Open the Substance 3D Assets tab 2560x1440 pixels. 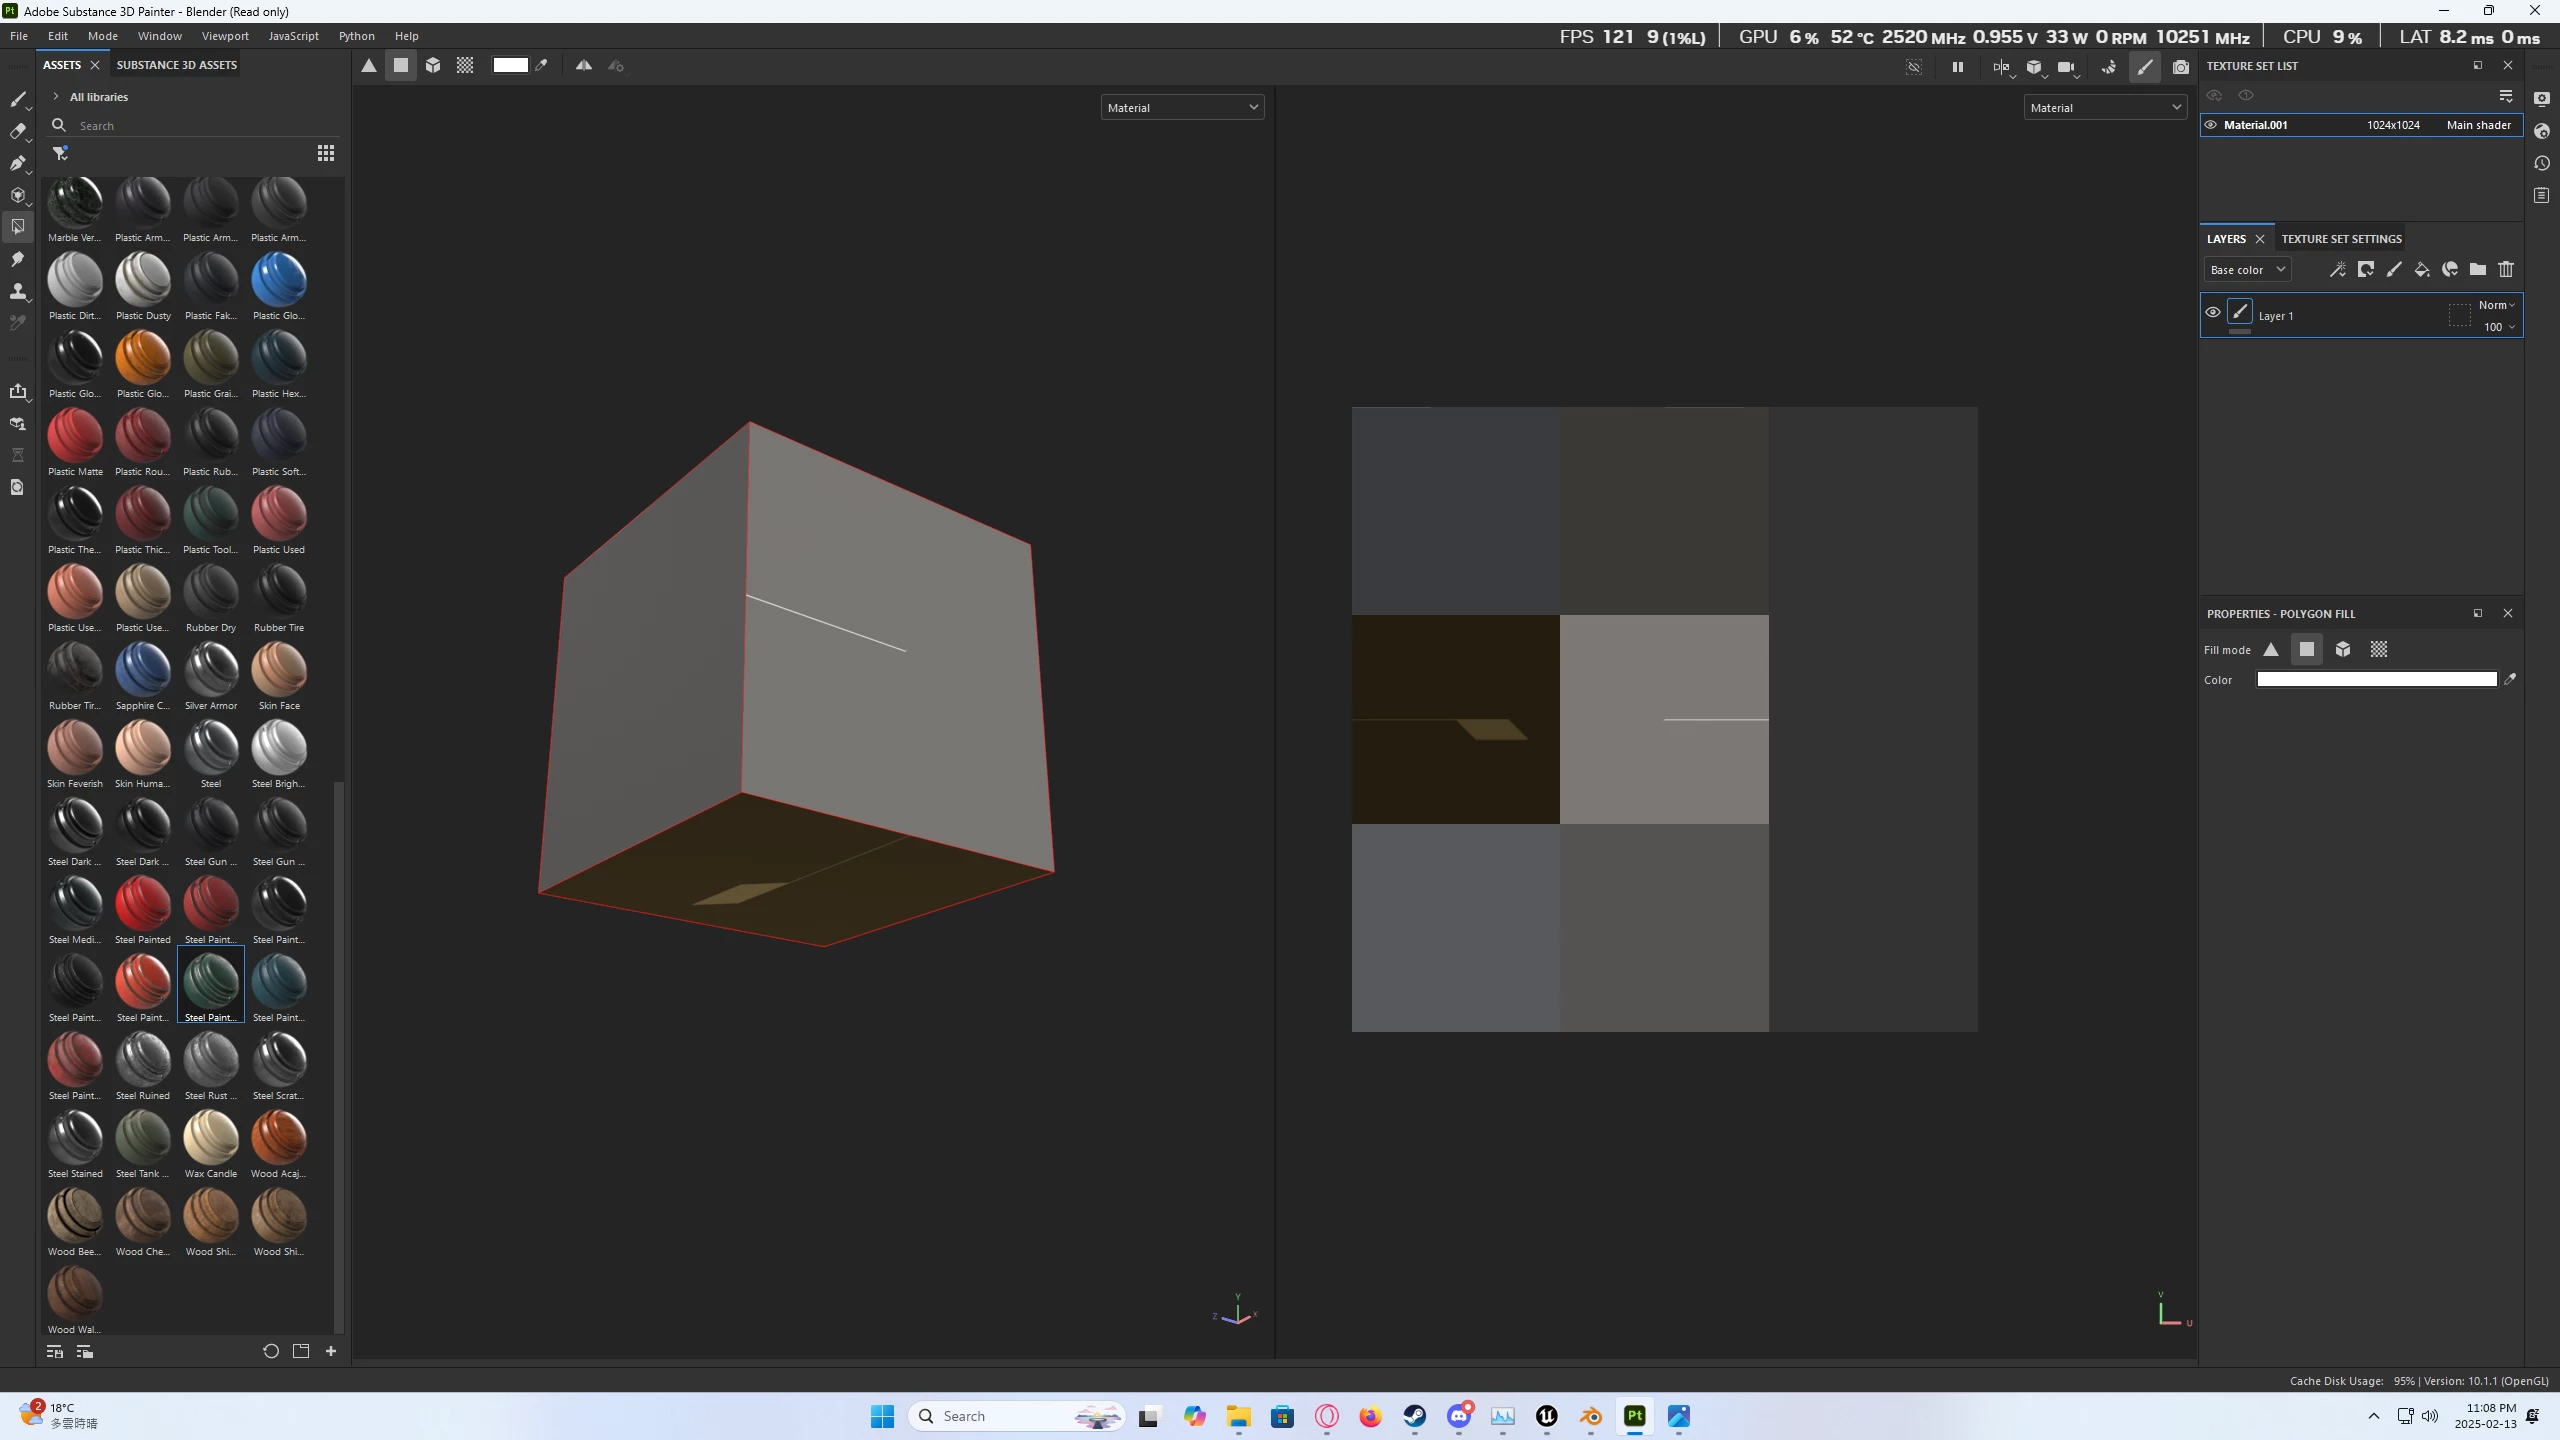pyautogui.click(x=177, y=65)
